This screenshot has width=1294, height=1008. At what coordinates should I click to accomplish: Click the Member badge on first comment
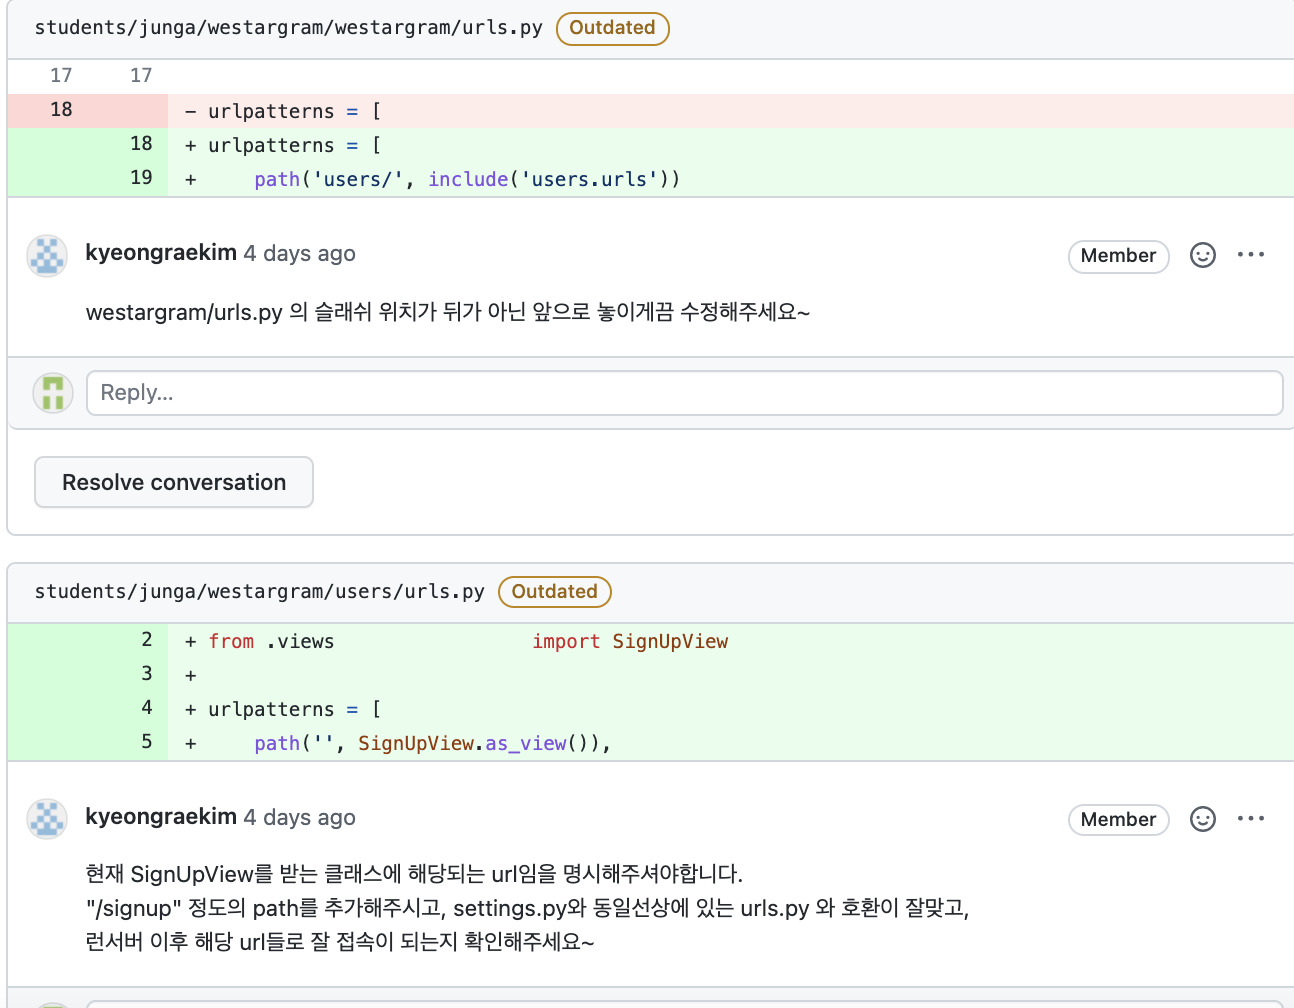point(1119,256)
